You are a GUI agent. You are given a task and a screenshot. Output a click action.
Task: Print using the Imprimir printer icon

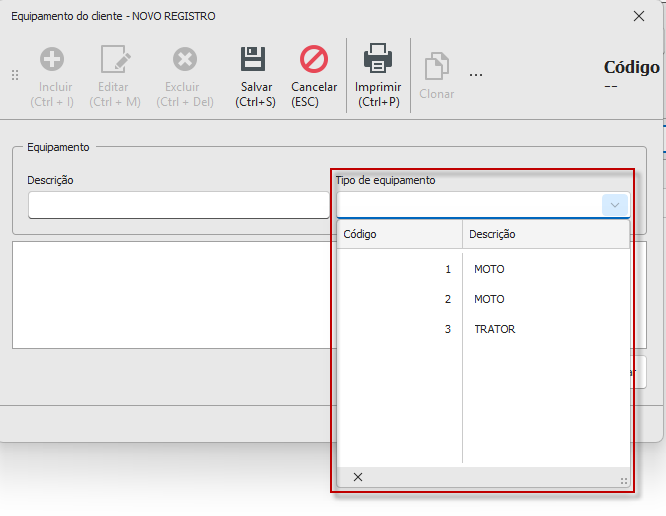tap(378, 58)
